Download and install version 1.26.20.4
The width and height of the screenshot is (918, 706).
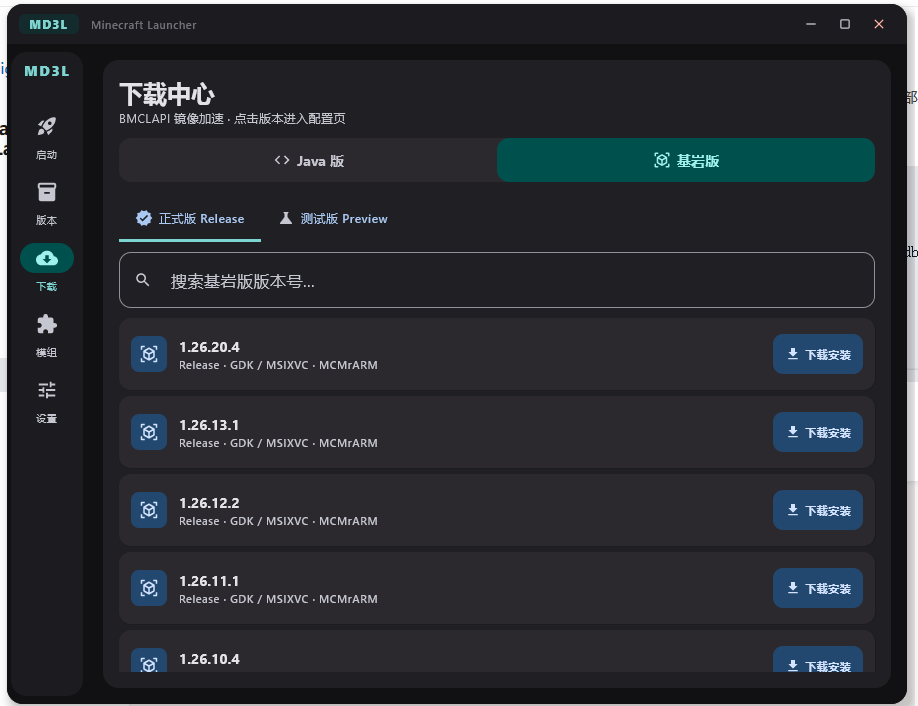coord(817,354)
